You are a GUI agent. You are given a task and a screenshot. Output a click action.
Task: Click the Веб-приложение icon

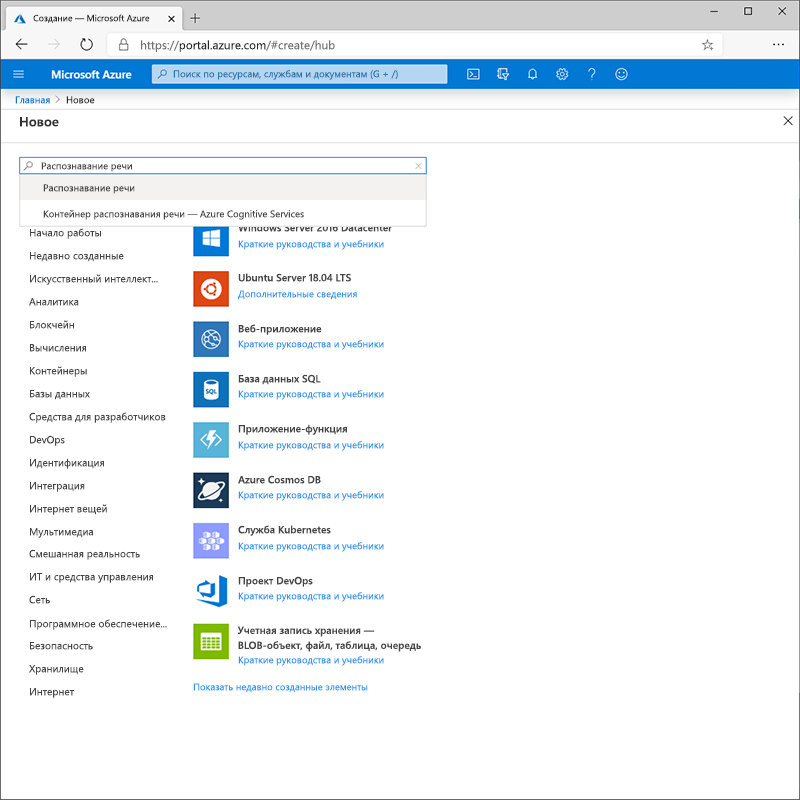[211, 339]
